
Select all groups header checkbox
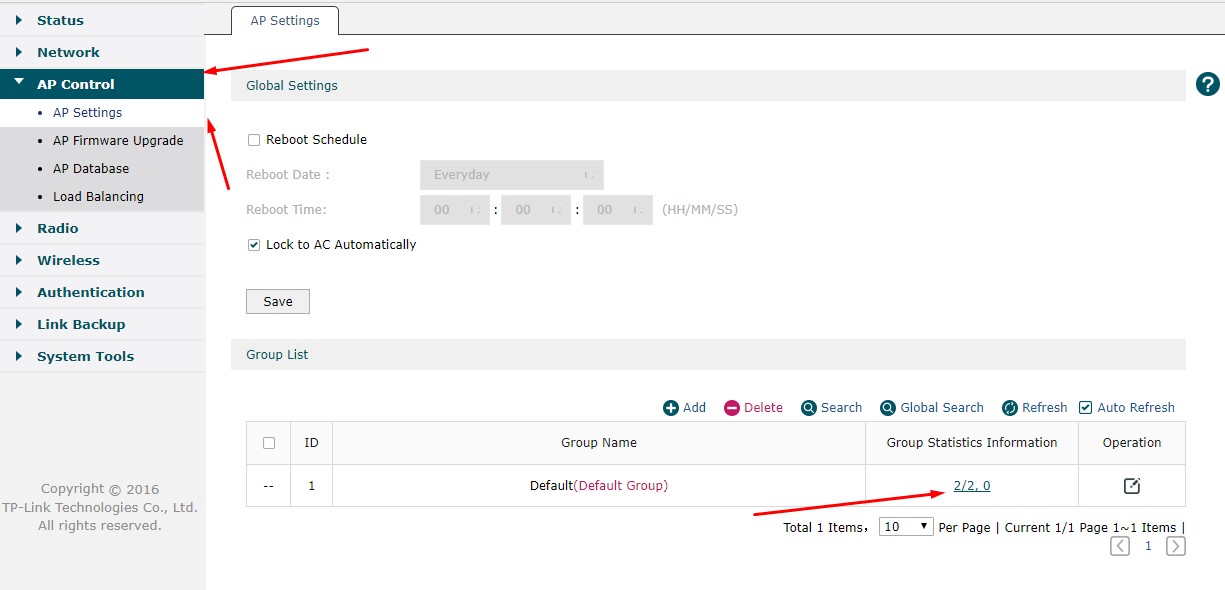click(x=268, y=443)
